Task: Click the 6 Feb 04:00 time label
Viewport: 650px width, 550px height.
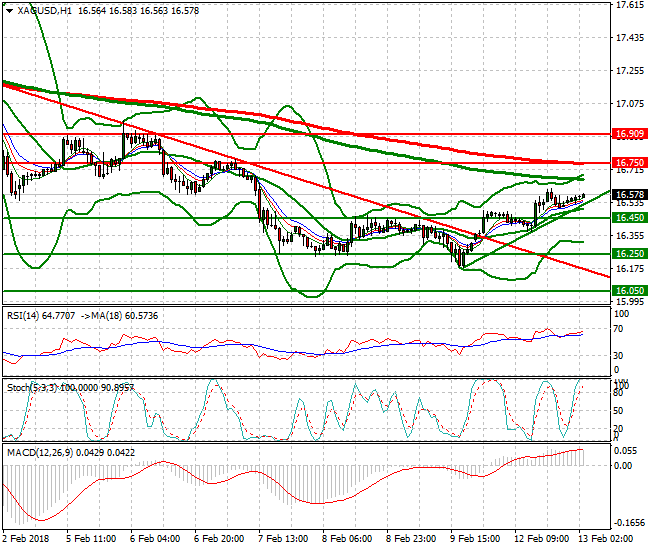Action: 155,539
